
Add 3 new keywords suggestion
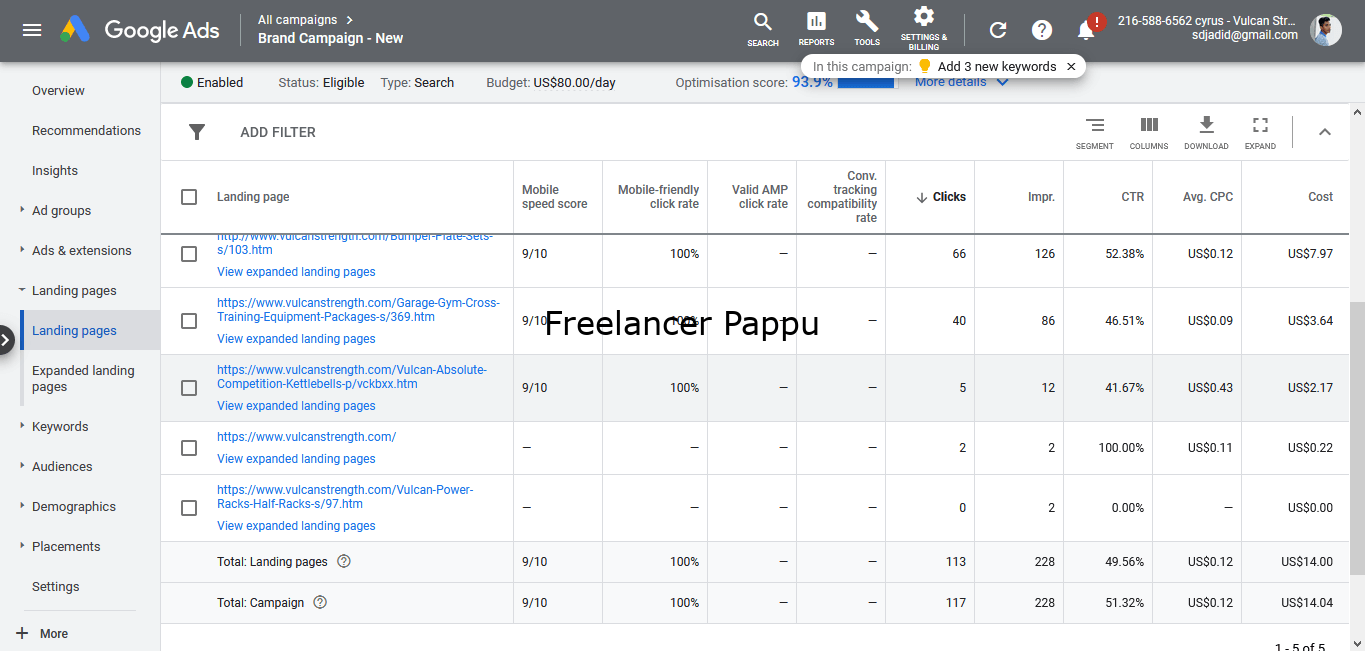point(997,67)
